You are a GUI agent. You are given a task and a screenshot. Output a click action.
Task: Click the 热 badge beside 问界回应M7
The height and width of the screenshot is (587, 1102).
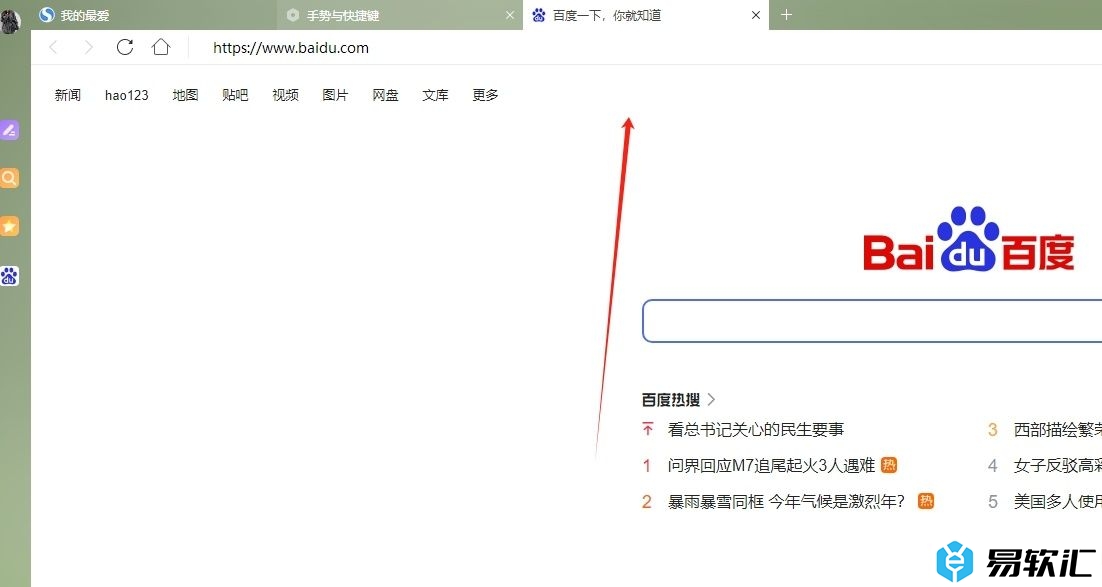pos(889,465)
